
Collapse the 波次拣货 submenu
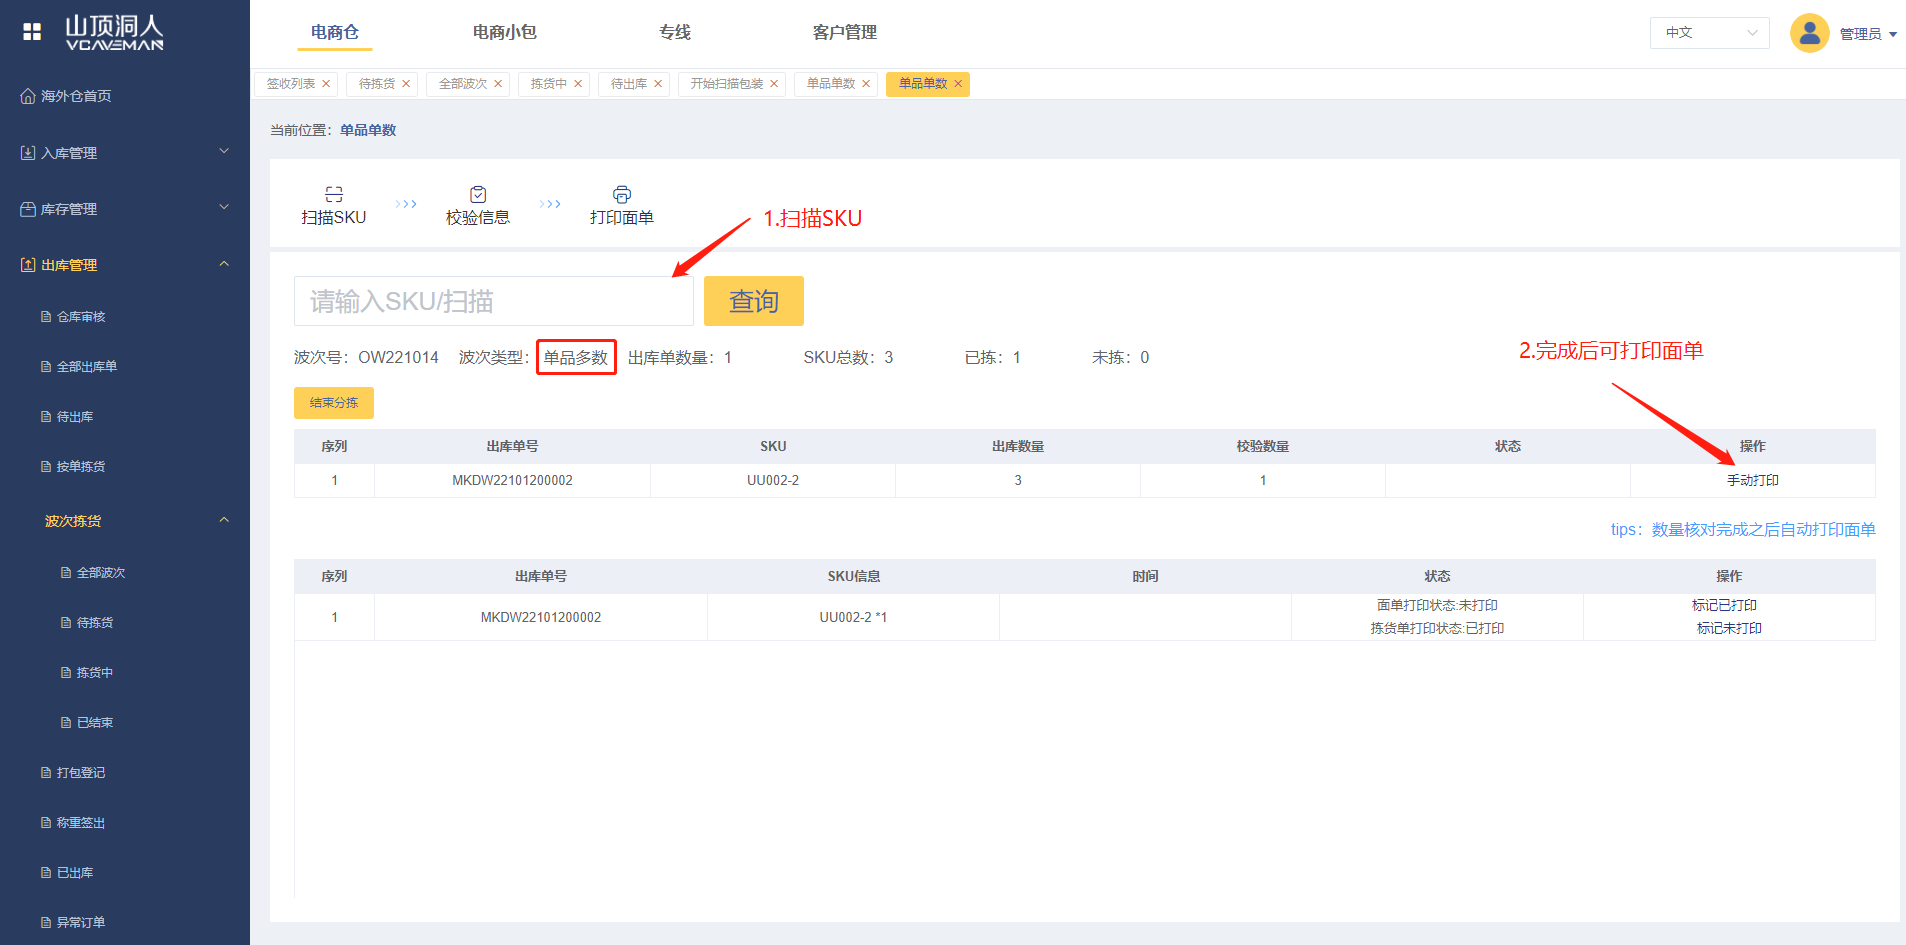(x=224, y=520)
